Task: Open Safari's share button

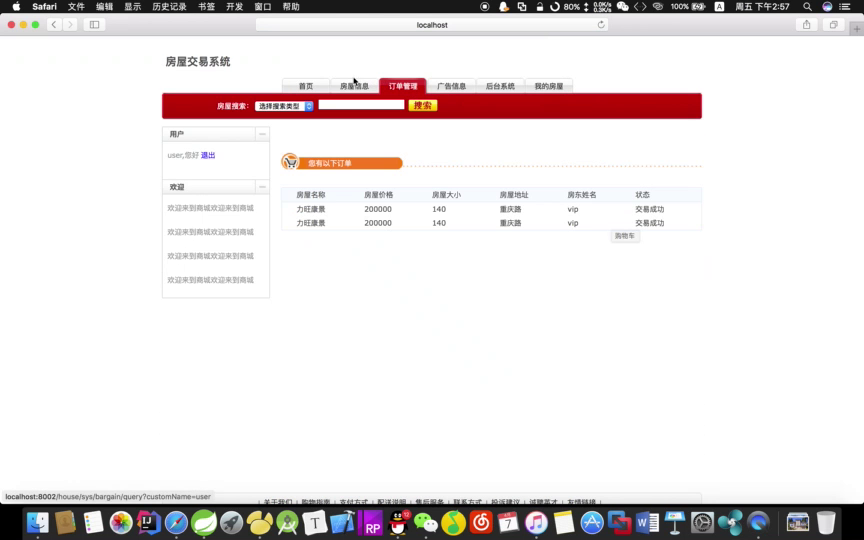Action: coord(807,25)
